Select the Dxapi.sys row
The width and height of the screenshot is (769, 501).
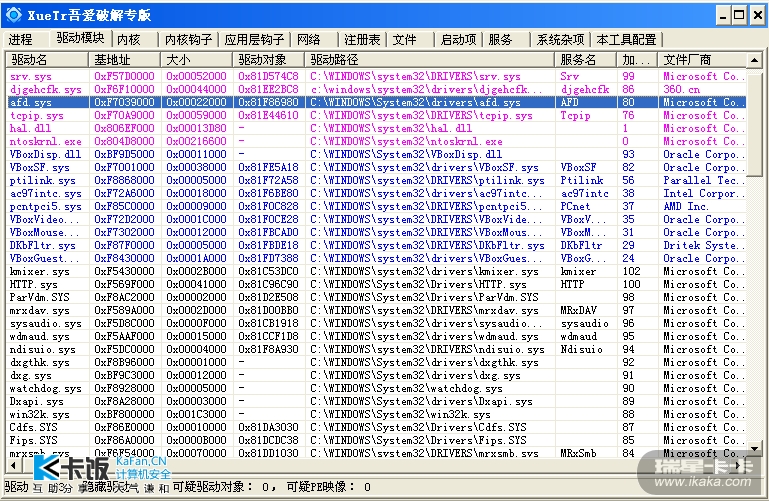(376, 401)
